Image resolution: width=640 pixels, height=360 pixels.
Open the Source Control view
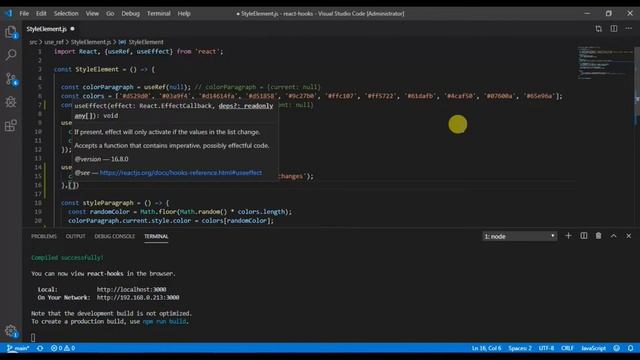11,78
